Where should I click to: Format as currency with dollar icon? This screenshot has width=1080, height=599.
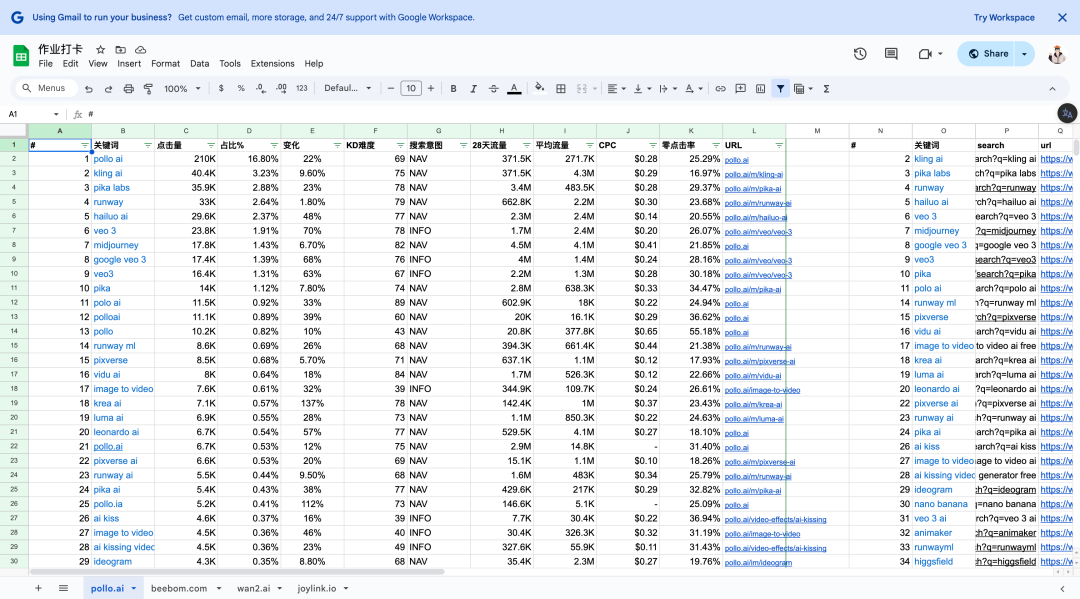pyautogui.click(x=221, y=89)
